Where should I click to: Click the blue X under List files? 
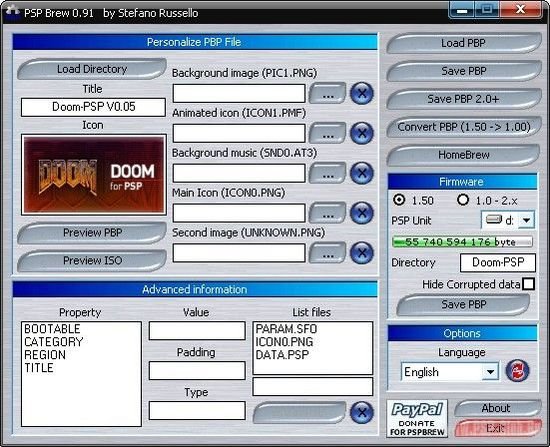362,412
